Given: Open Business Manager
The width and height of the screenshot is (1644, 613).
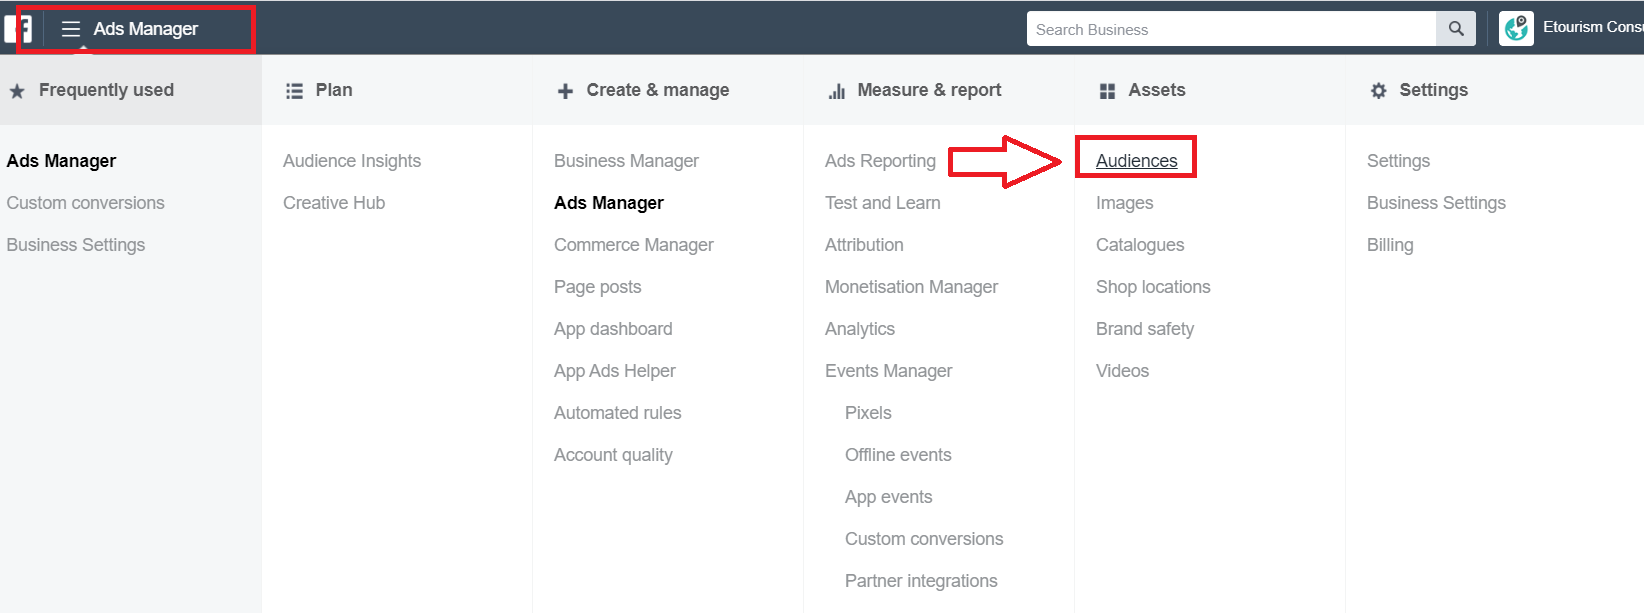Looking at the screenshot, I should point(626,161).
